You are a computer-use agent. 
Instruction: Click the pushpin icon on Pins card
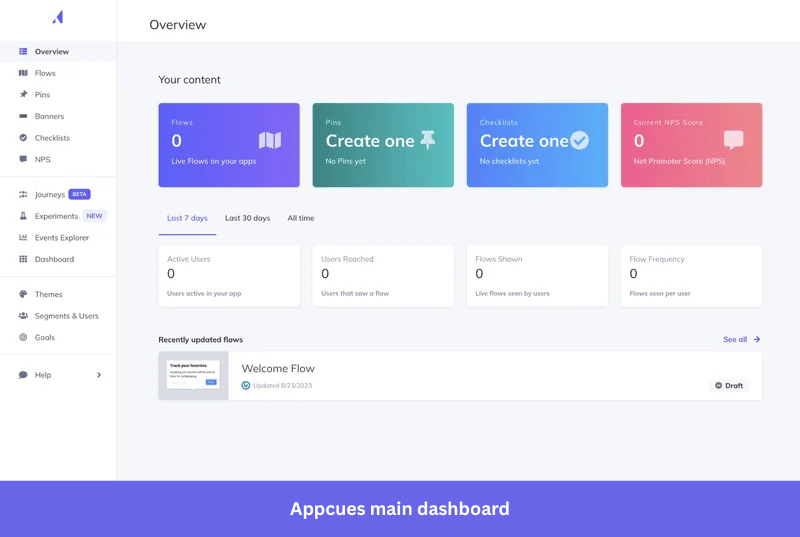(x=428, y=140)
